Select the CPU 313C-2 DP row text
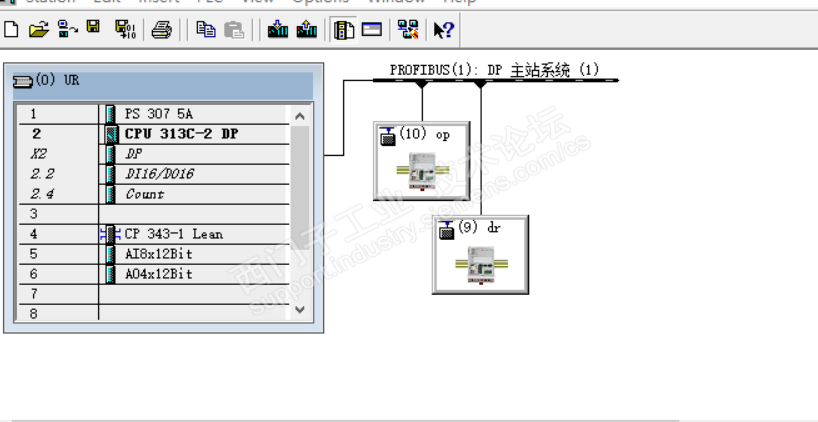The width and height of the screenshot is (818, 422). coord(181,134)
